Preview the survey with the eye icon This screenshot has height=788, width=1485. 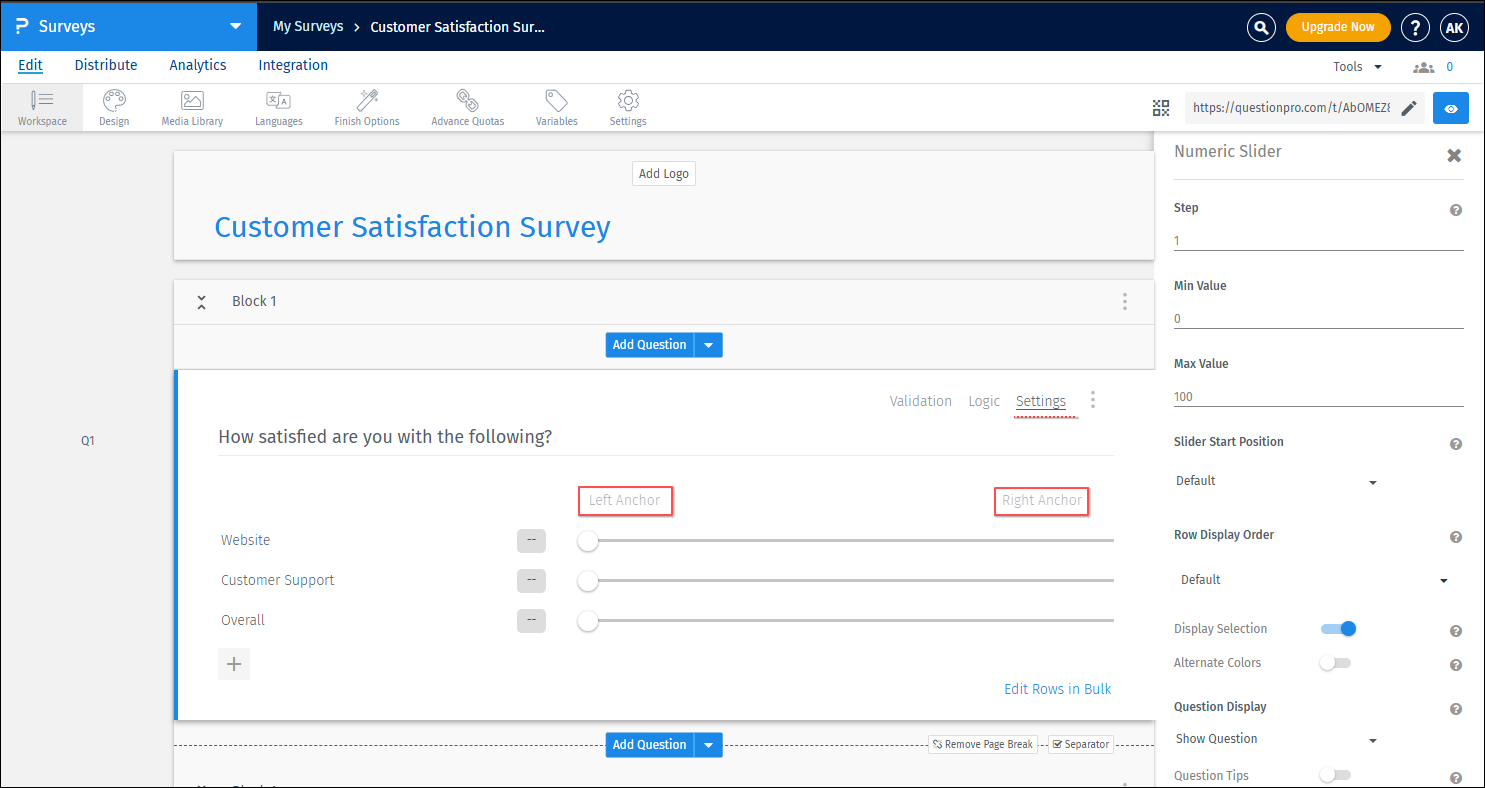coord(1450,108)
